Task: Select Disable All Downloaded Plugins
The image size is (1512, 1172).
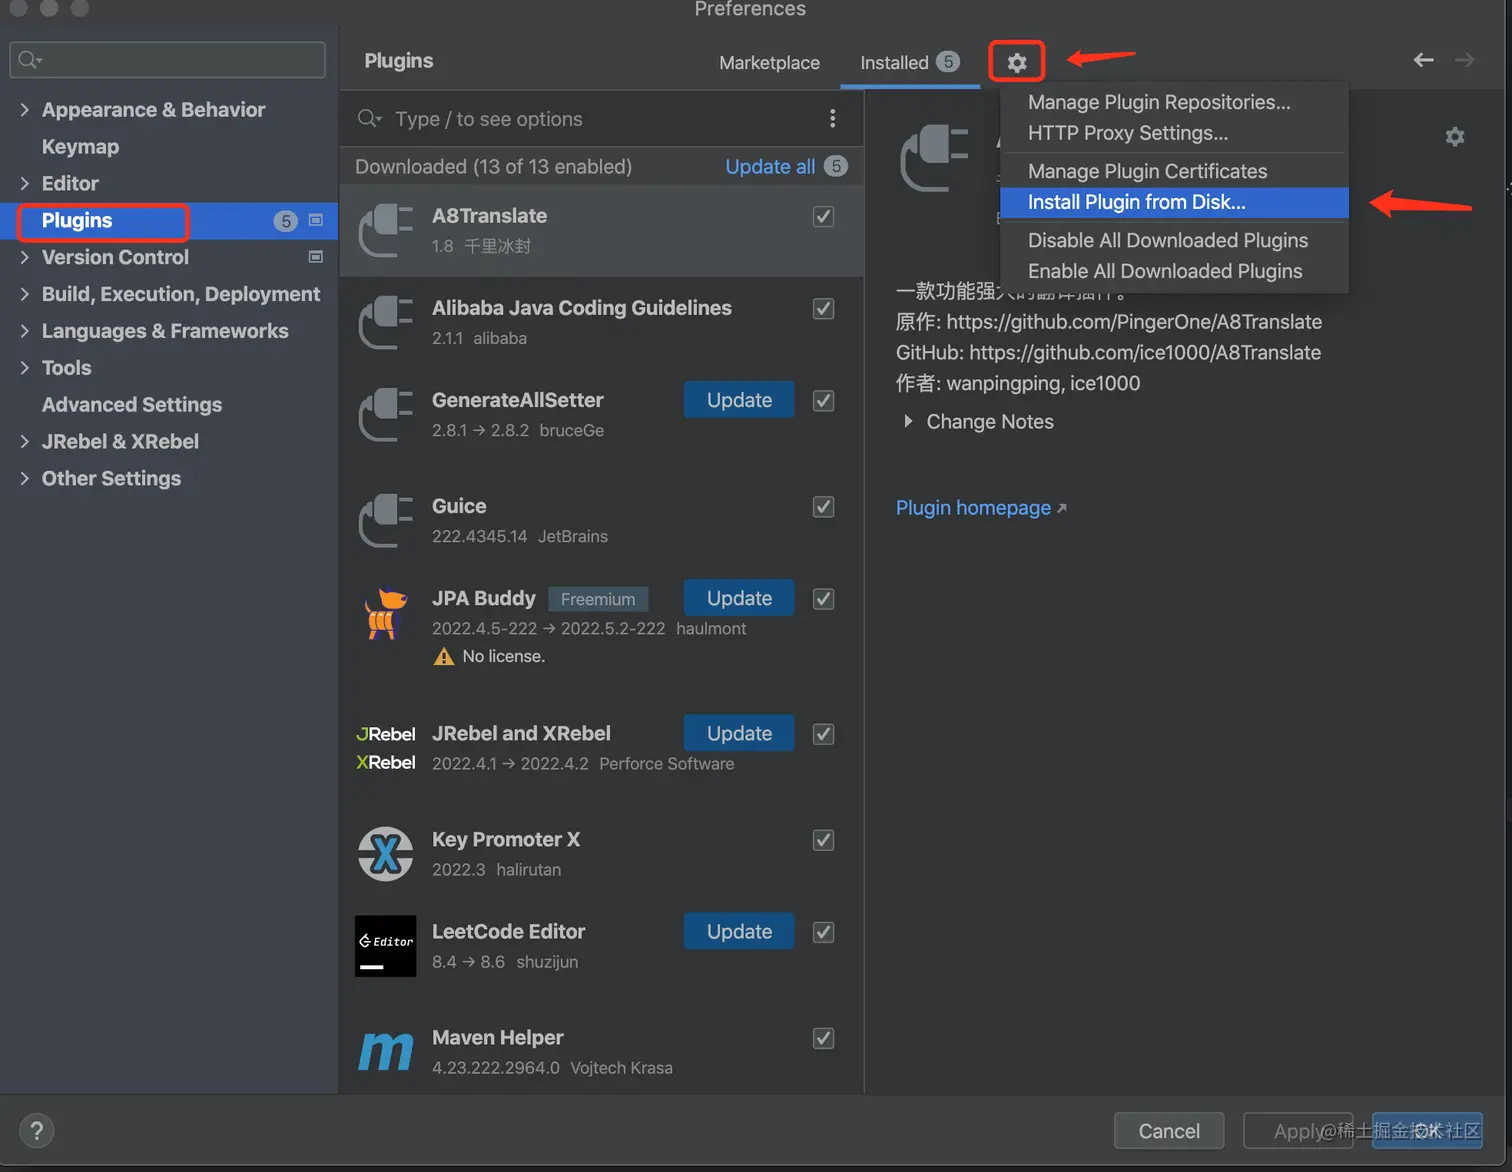Action: coord(1174,240)
